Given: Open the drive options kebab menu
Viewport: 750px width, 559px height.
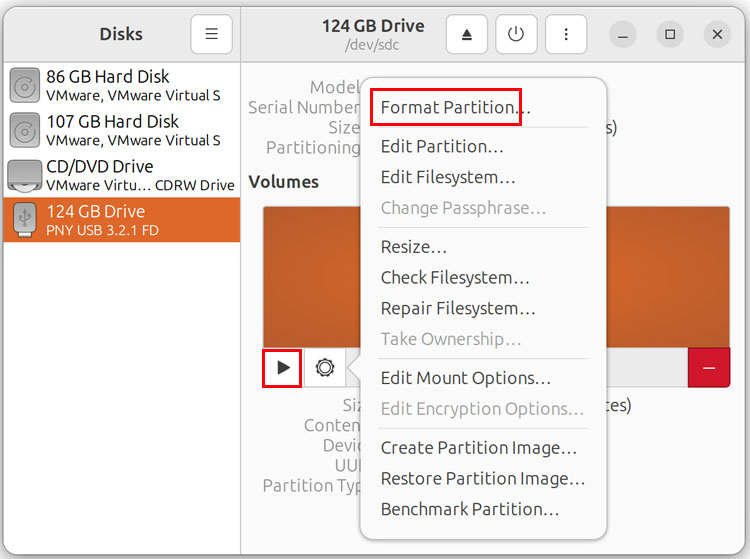Looking at the screenshot, I should coord(566,34).
